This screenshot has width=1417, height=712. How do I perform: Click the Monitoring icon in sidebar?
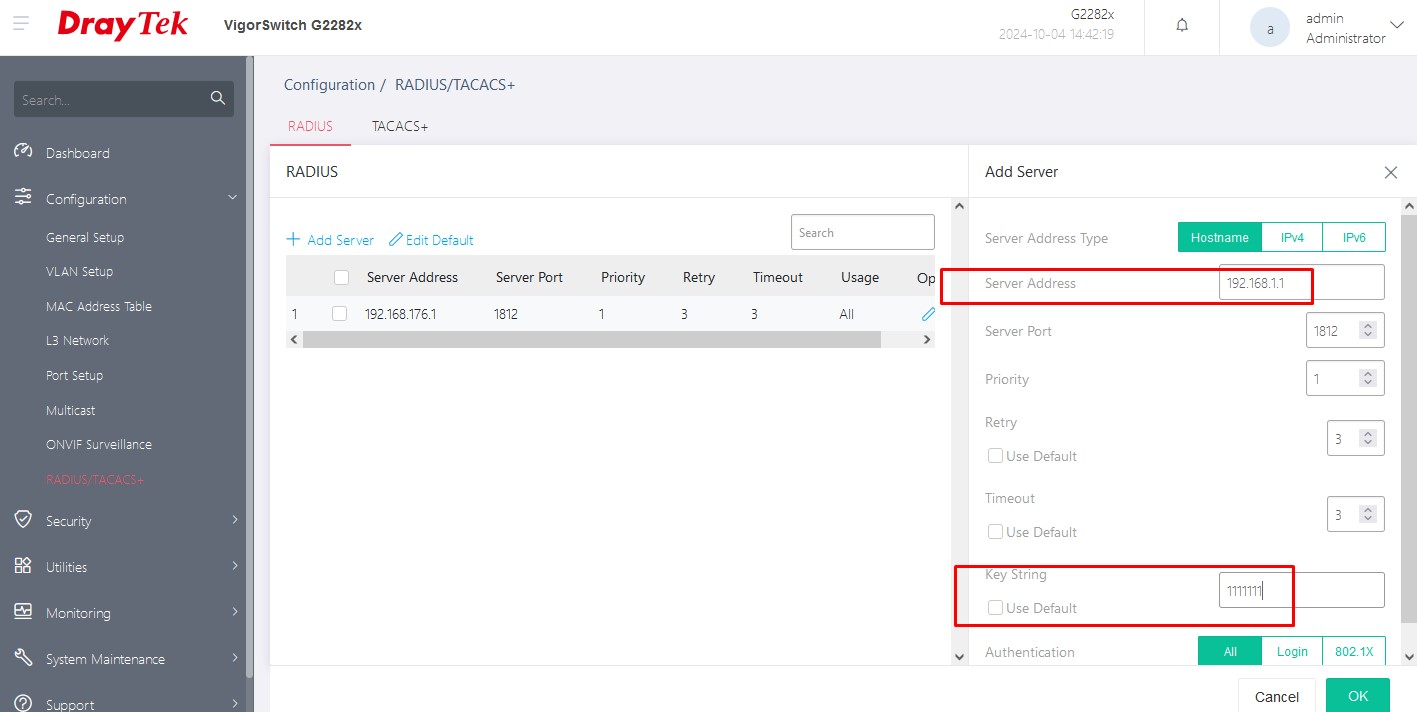point(24,612)
